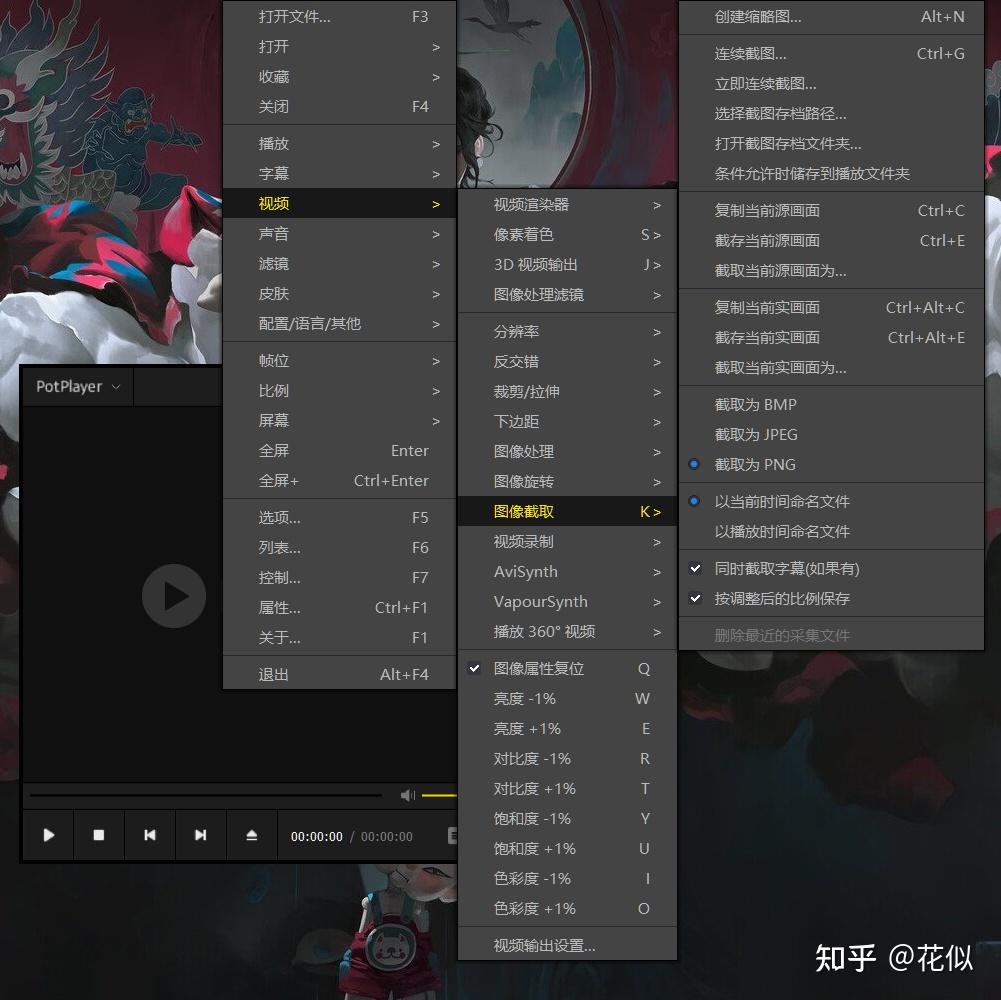Open the 反交错 submenu
Image resolution: width=1001 pixels, height=1000 pixels.
click(x=568, y=362)
